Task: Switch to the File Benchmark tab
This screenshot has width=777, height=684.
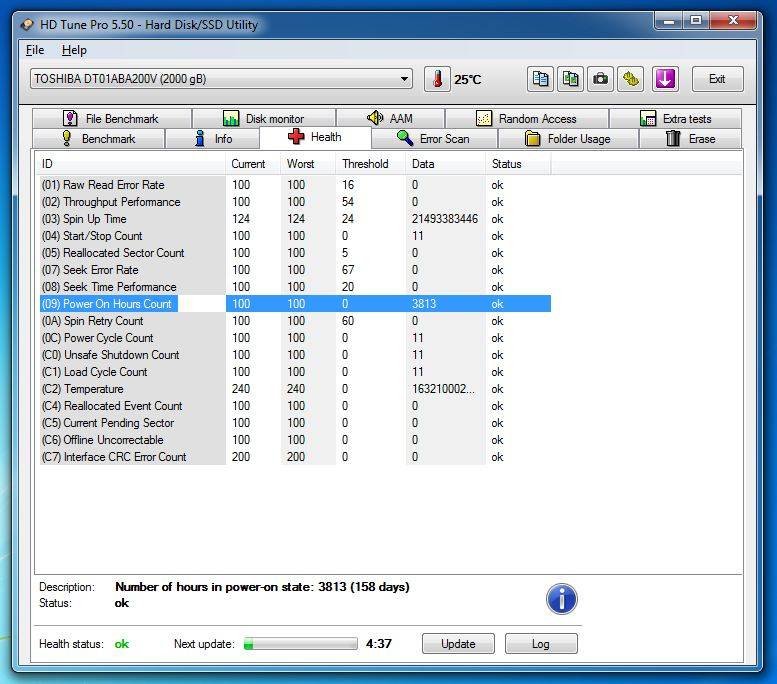Action: click(x=111, y=118)
